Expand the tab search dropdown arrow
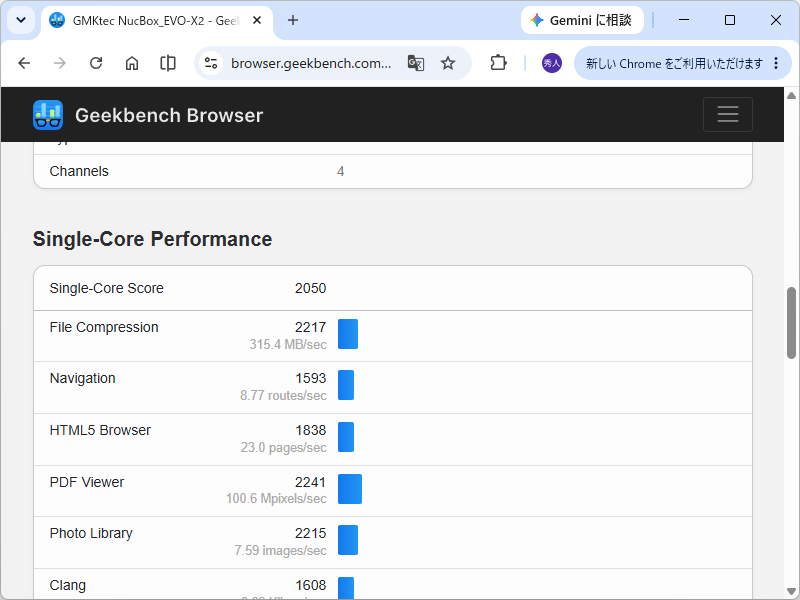Screen dimensions: 800x600 [x=21, y=20]
